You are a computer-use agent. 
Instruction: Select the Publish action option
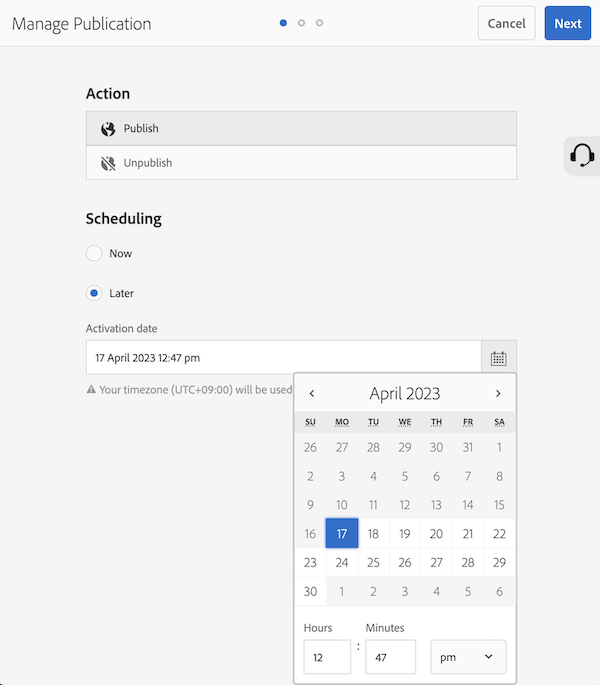(x=301, y=128)
